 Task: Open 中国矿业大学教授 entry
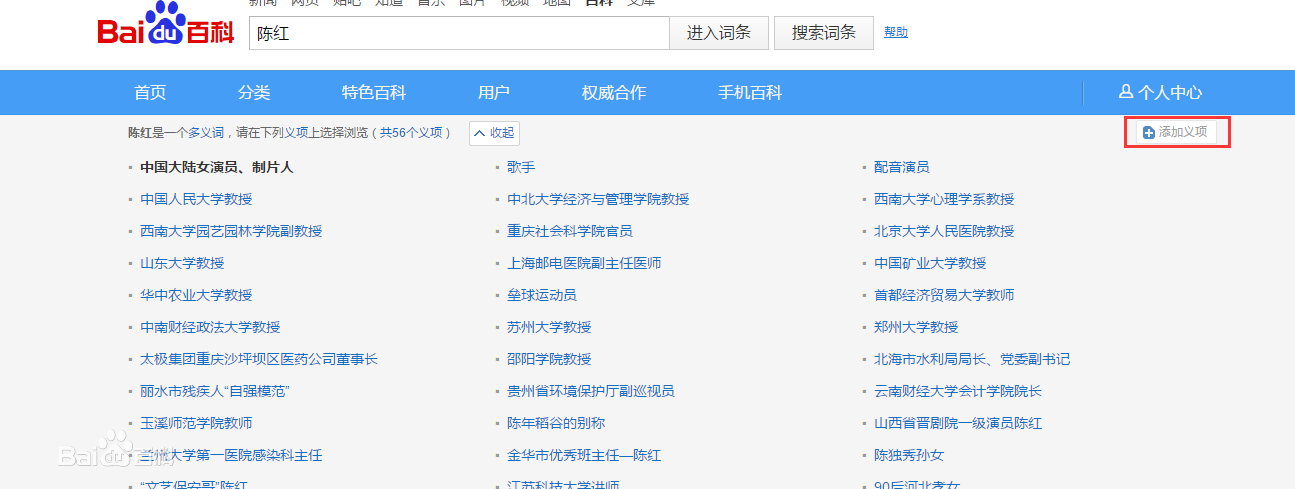pyautogui.click(x=930, y=263)
